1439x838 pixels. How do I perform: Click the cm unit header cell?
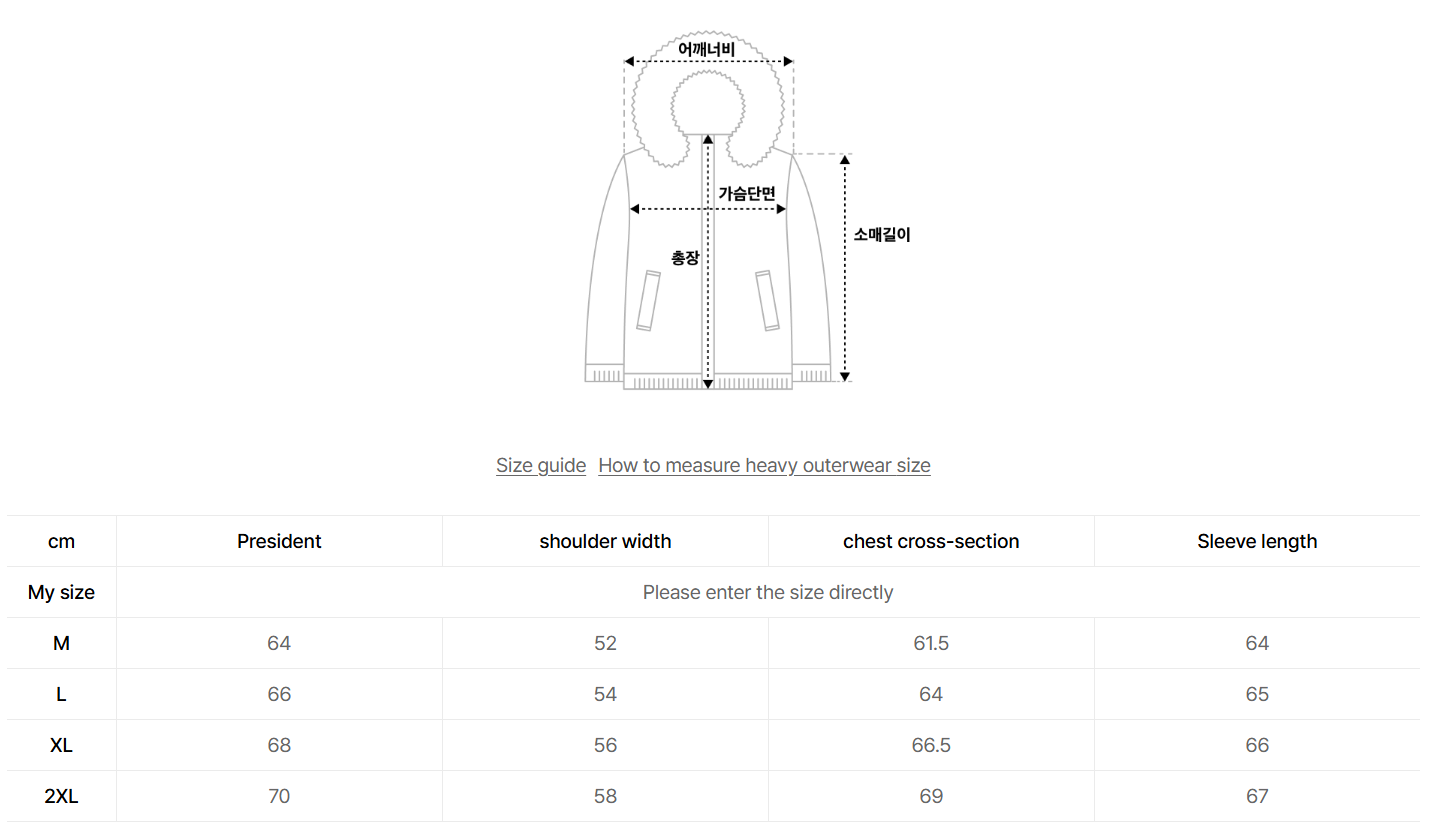pyautogui.click(x=61, y=541)
